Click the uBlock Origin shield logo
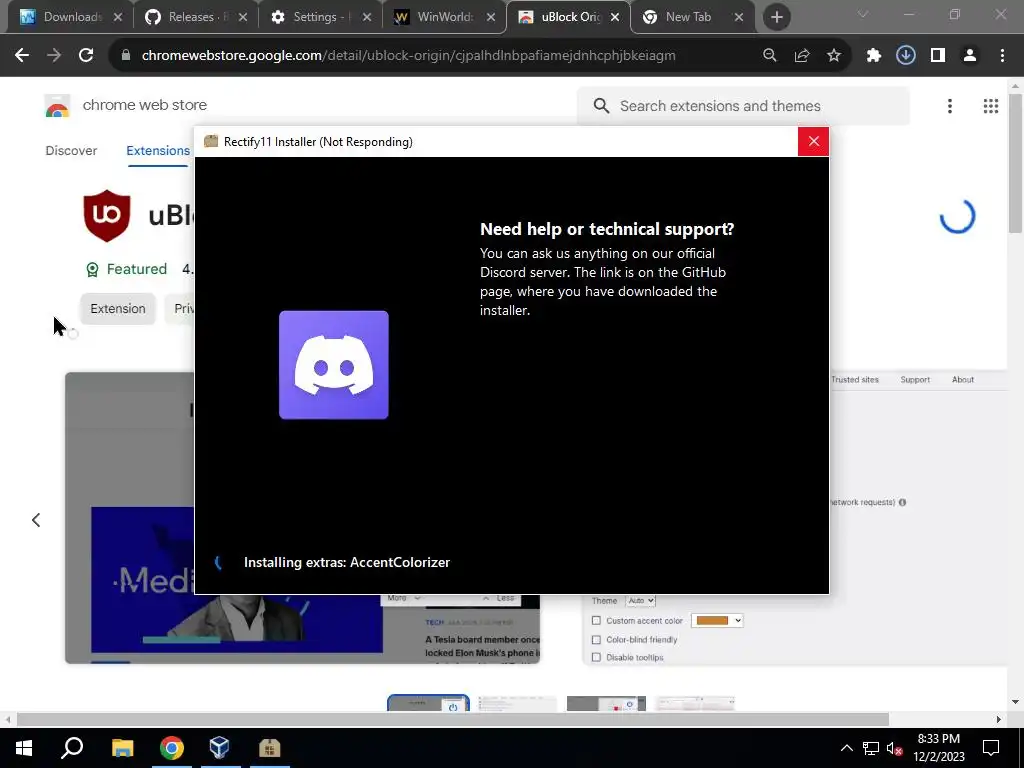 pyautogui.click(x=107, y=216)
